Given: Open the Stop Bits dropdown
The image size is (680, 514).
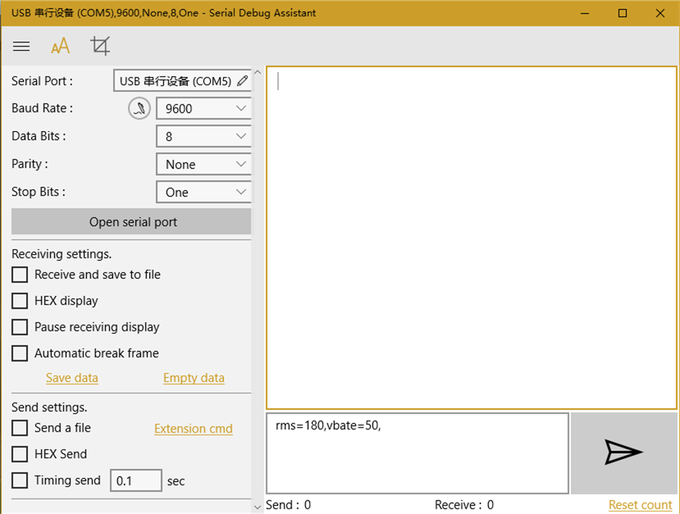Looking at the screenshot, I should coord(204,192).
